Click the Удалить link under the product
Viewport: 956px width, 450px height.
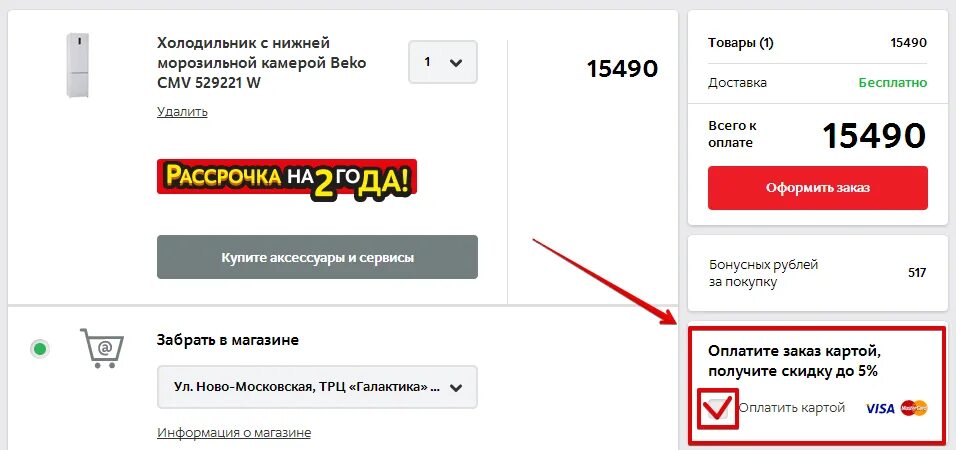[x=182, y=112]
